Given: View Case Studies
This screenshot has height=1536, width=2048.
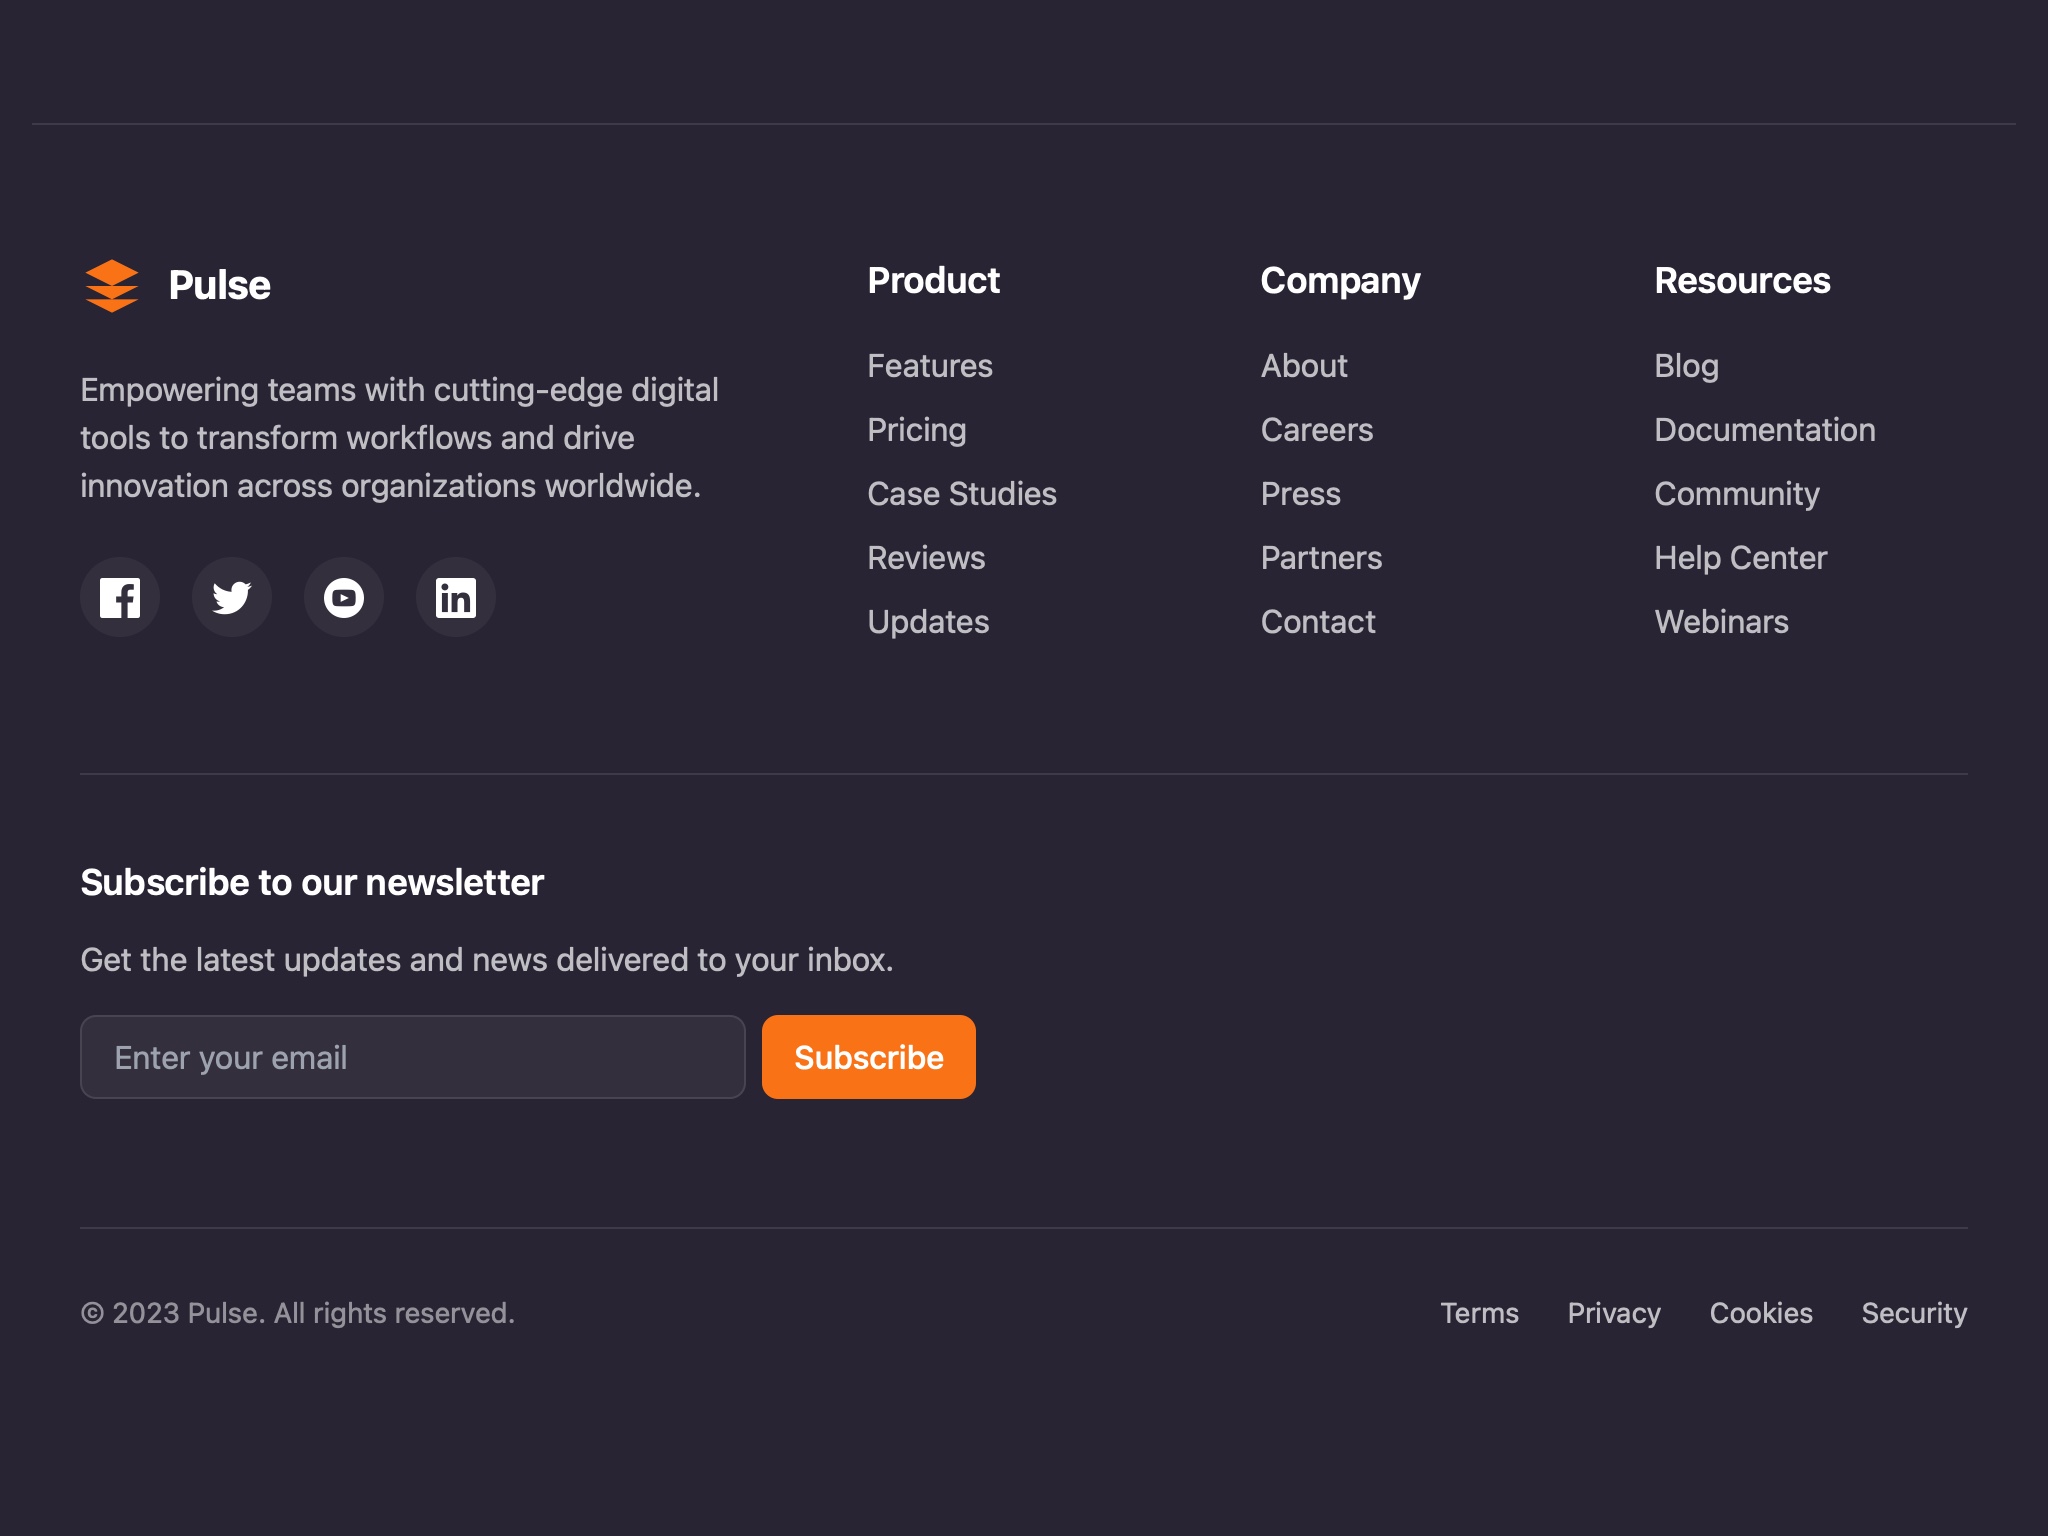Looking at the screenshot, I should coord(962,494).
